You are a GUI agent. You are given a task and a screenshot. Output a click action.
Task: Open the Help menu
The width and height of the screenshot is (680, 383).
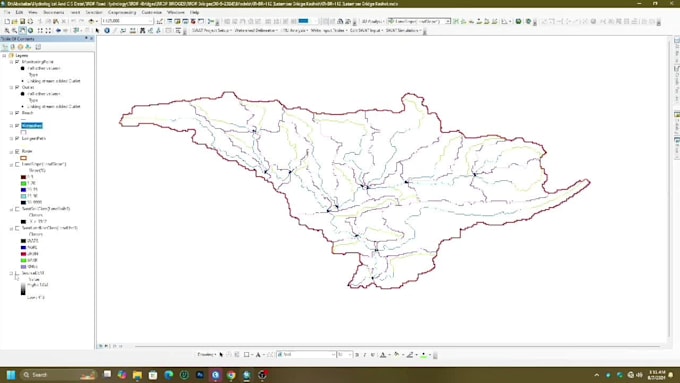[x=194, y=13]
